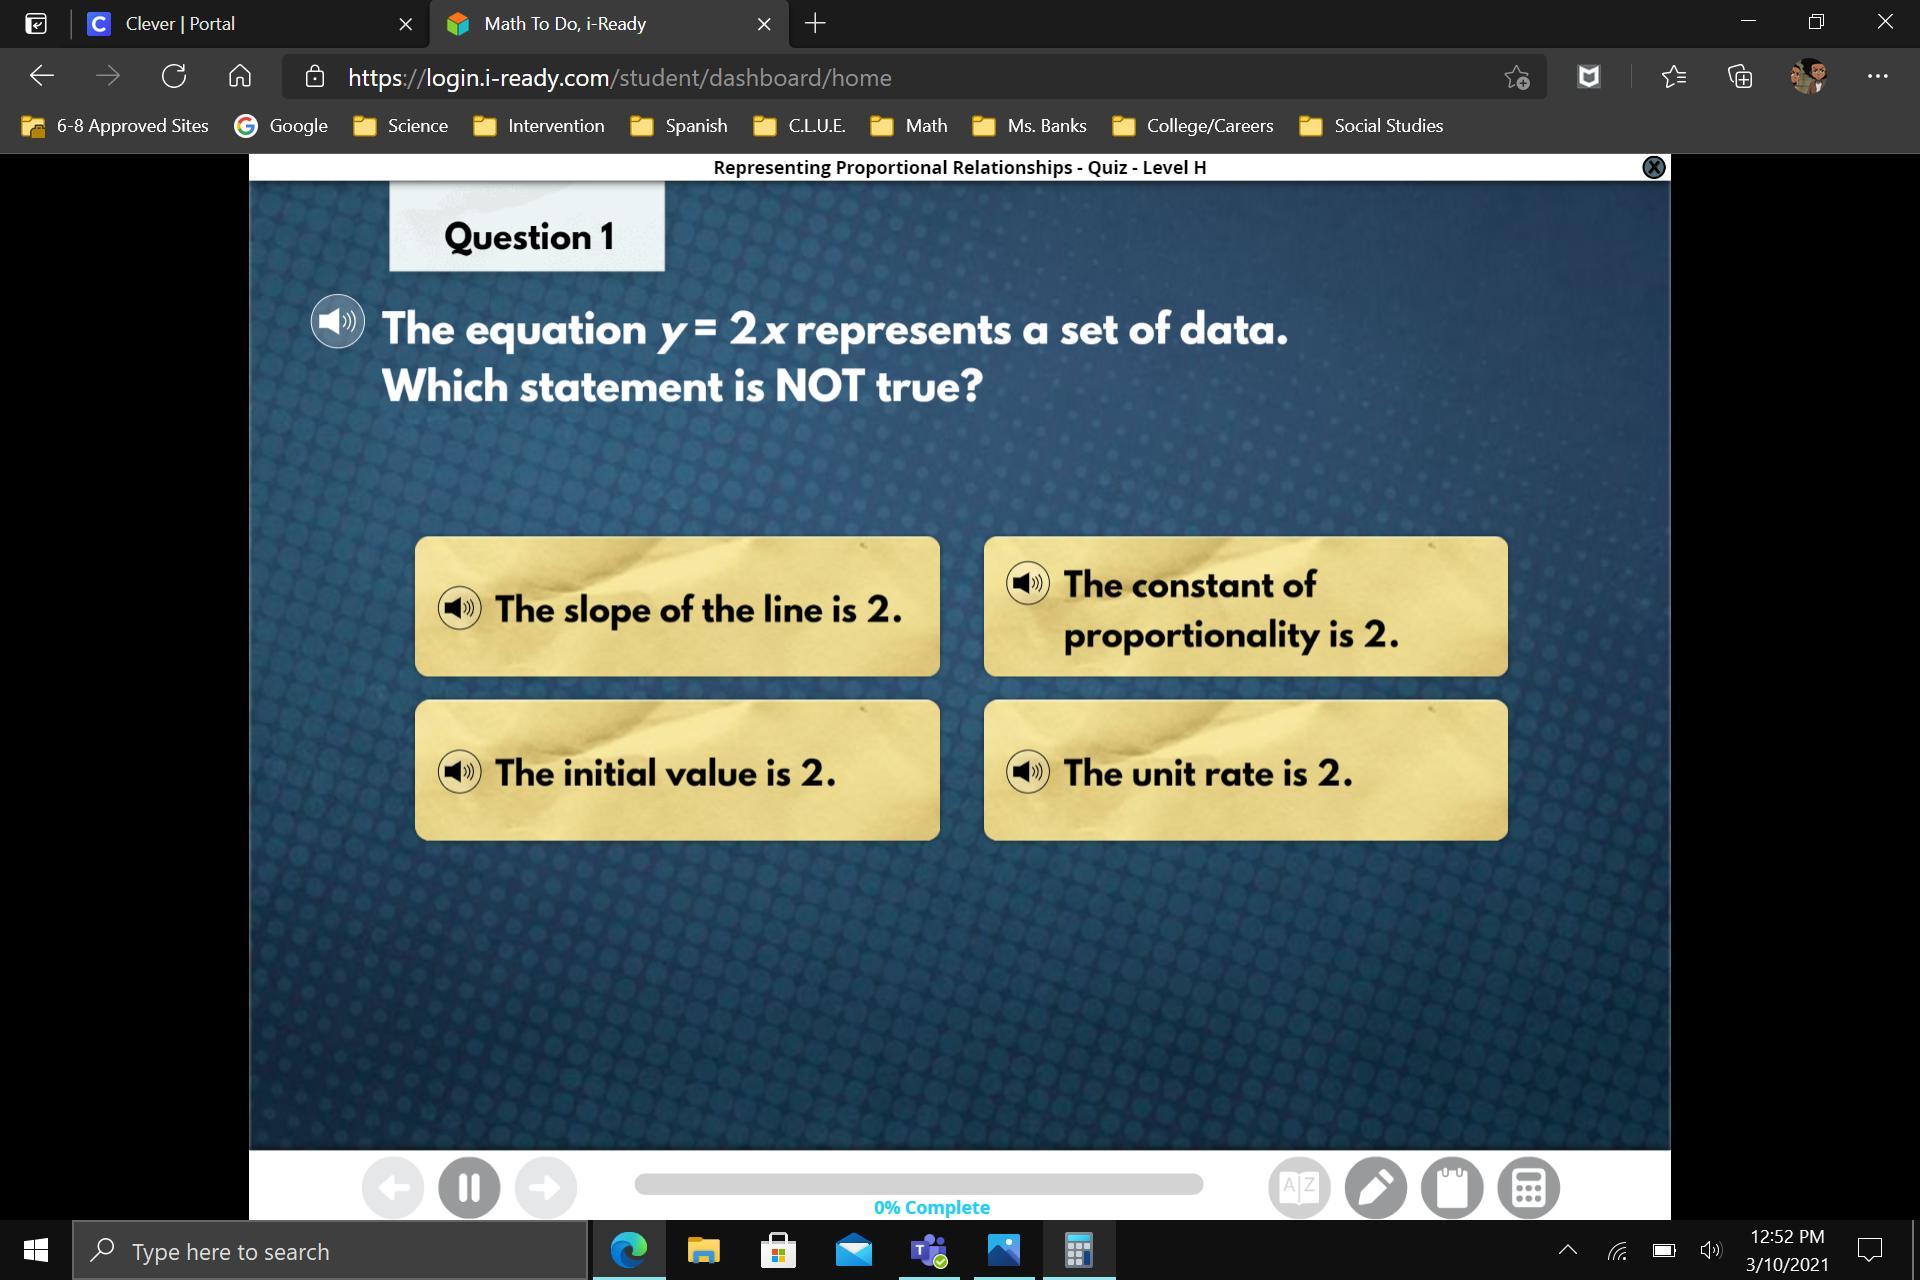Select answer "The initial value is 2."
1920x1280 pixels.
tap(677, 771)
